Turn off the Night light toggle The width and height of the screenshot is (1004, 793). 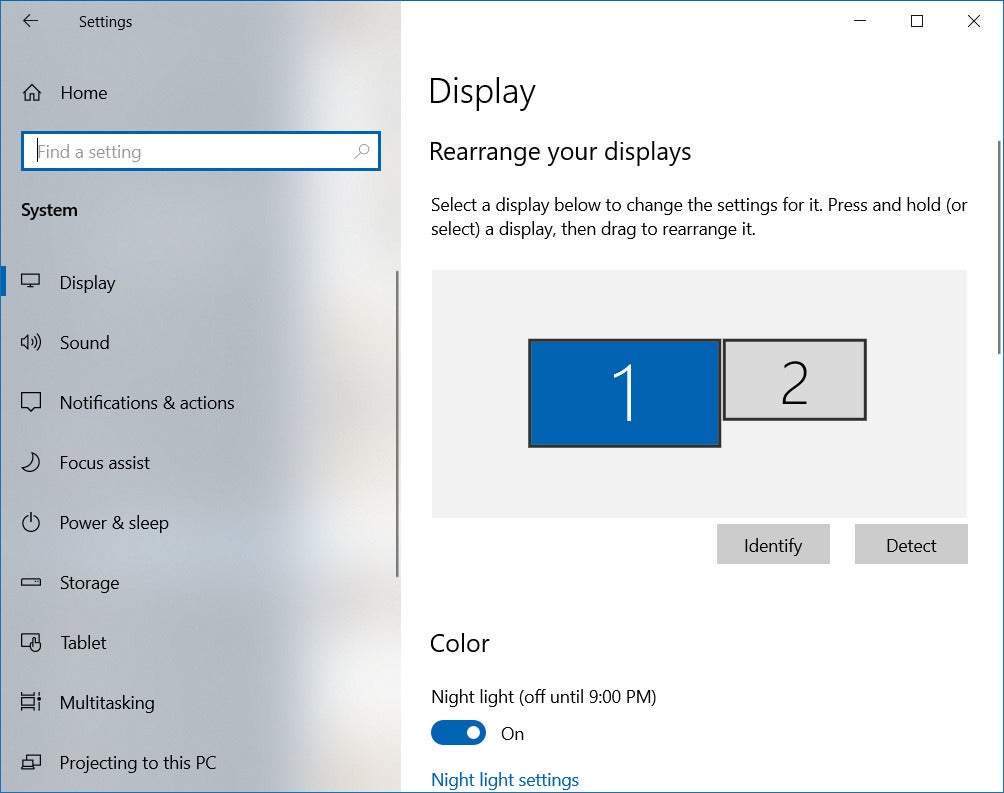(458, 732)
